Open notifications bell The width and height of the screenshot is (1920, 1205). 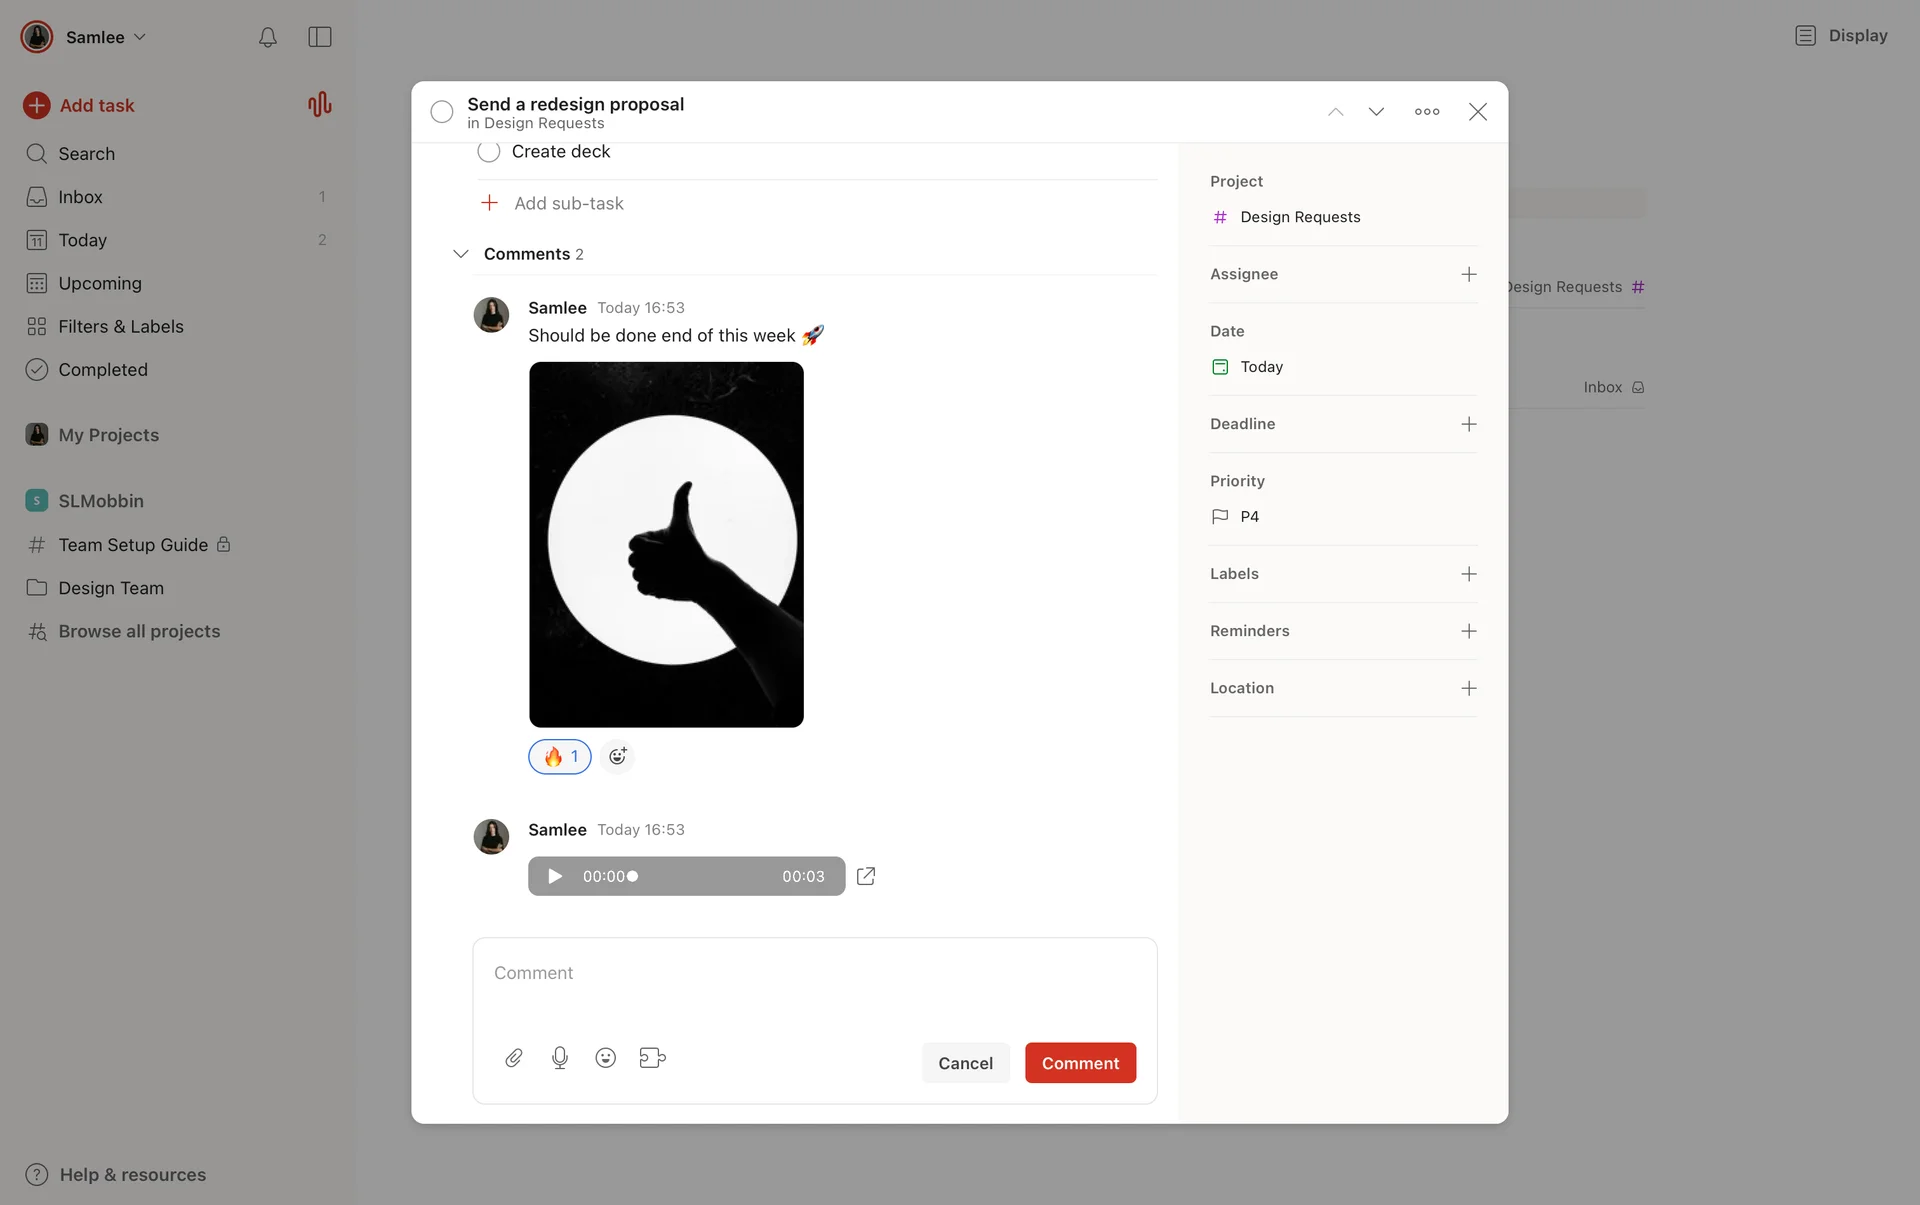click(267, 37)
